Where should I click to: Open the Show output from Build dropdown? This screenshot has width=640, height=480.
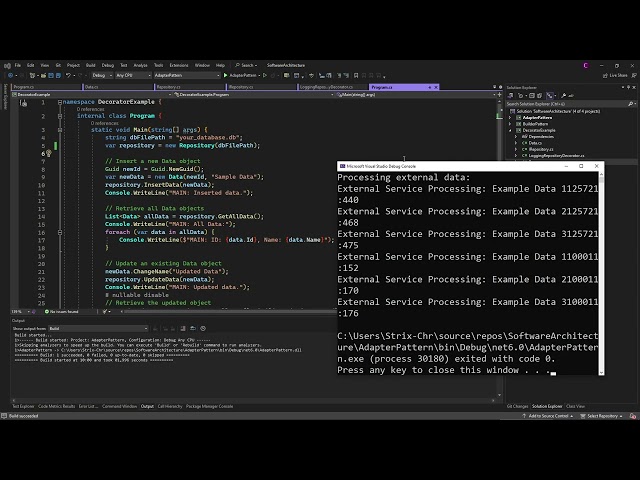98,329
